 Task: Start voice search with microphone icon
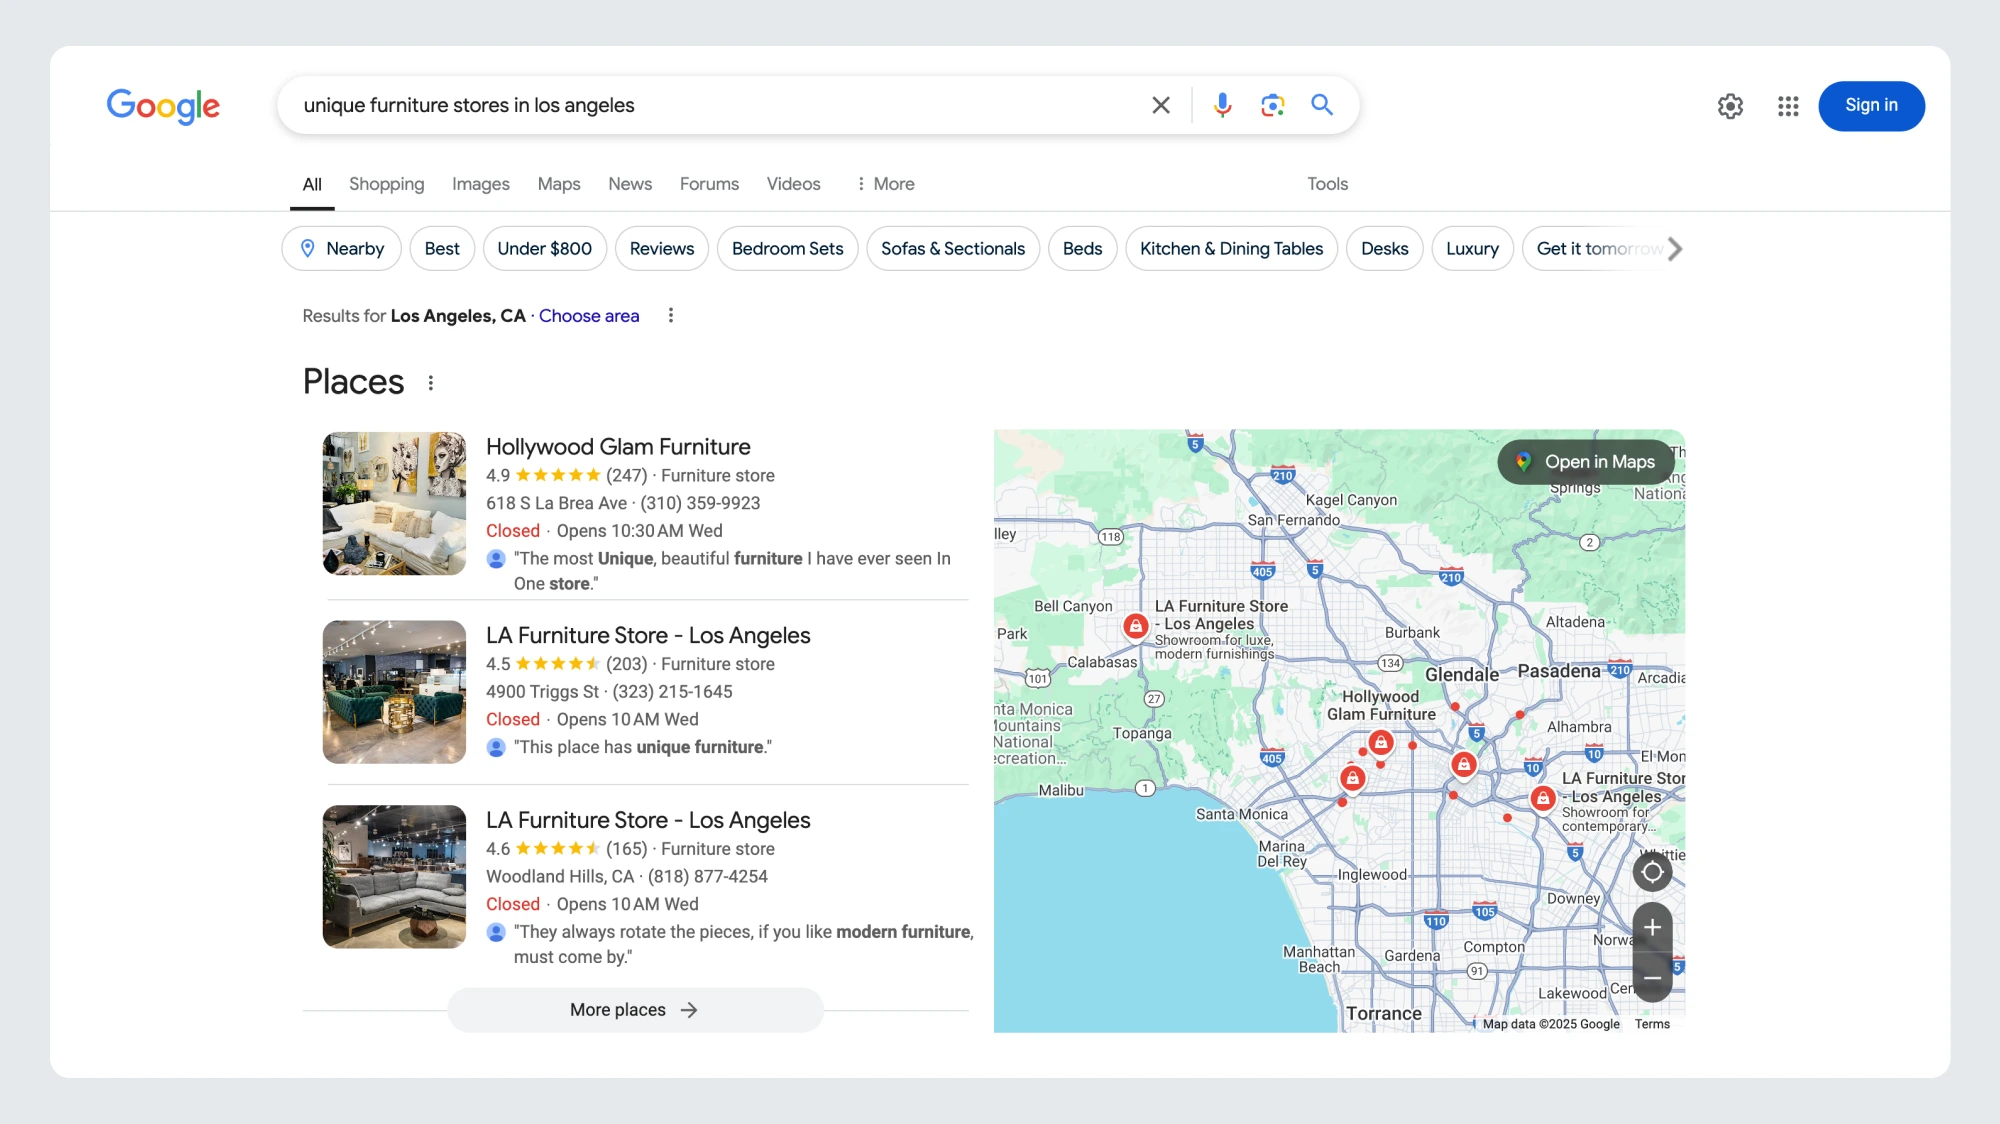coord(1222,105)
